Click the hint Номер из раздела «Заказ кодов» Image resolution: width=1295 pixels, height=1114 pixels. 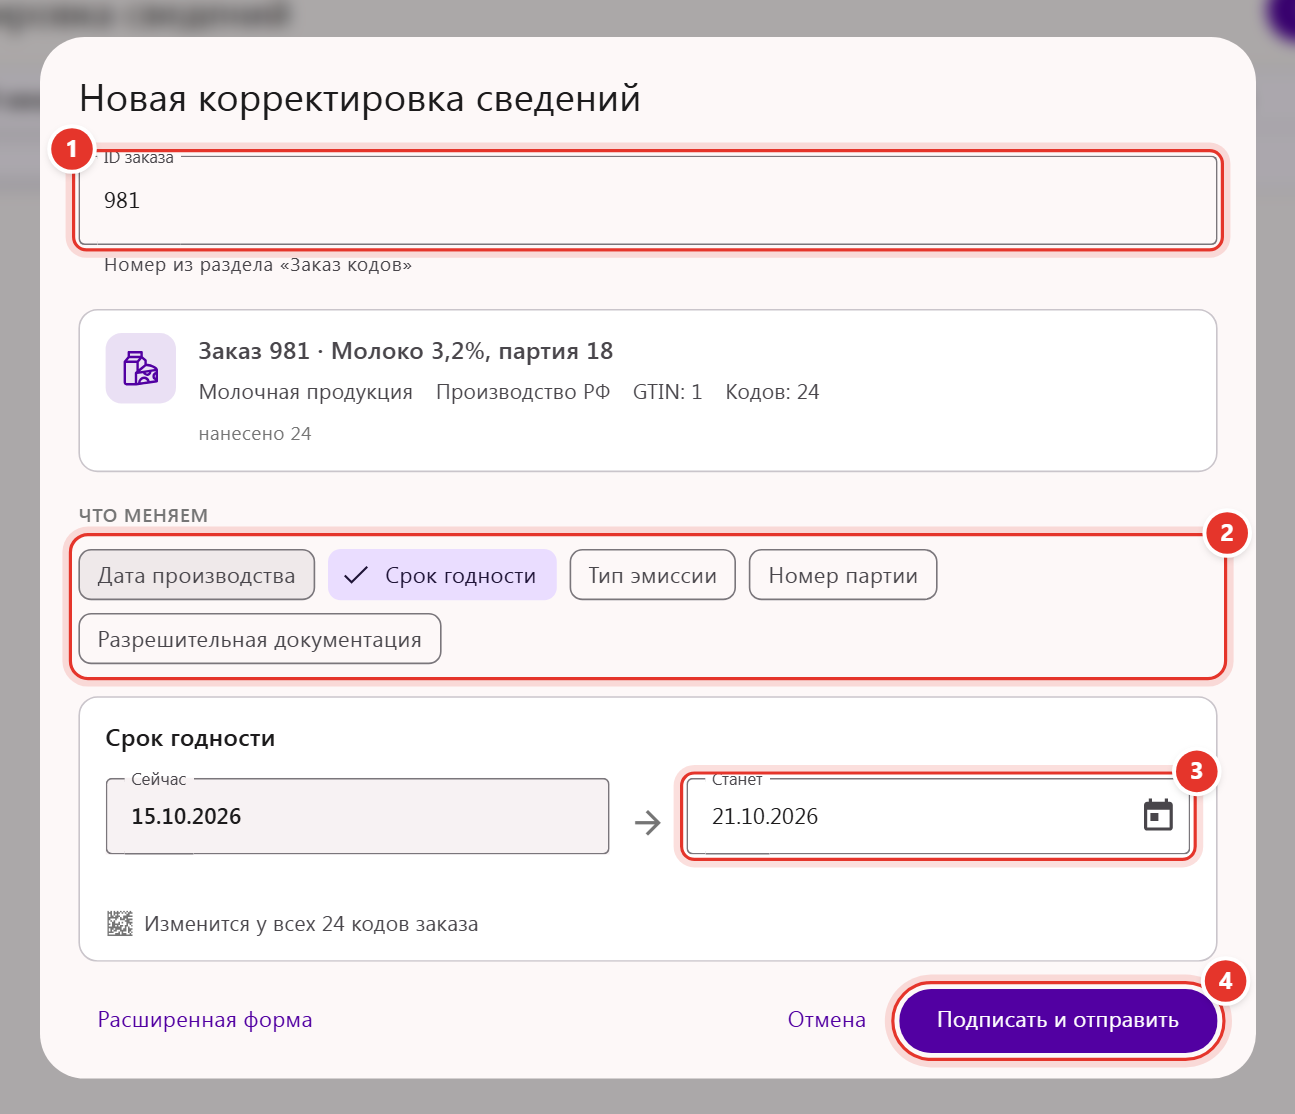[x=258, y=265]
